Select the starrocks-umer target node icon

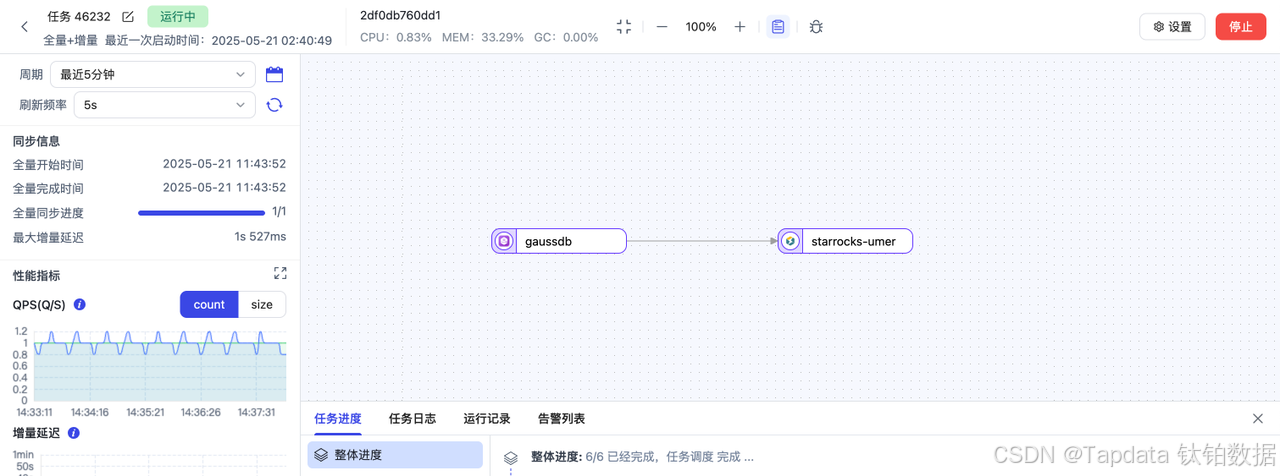[x=790, y=241]
